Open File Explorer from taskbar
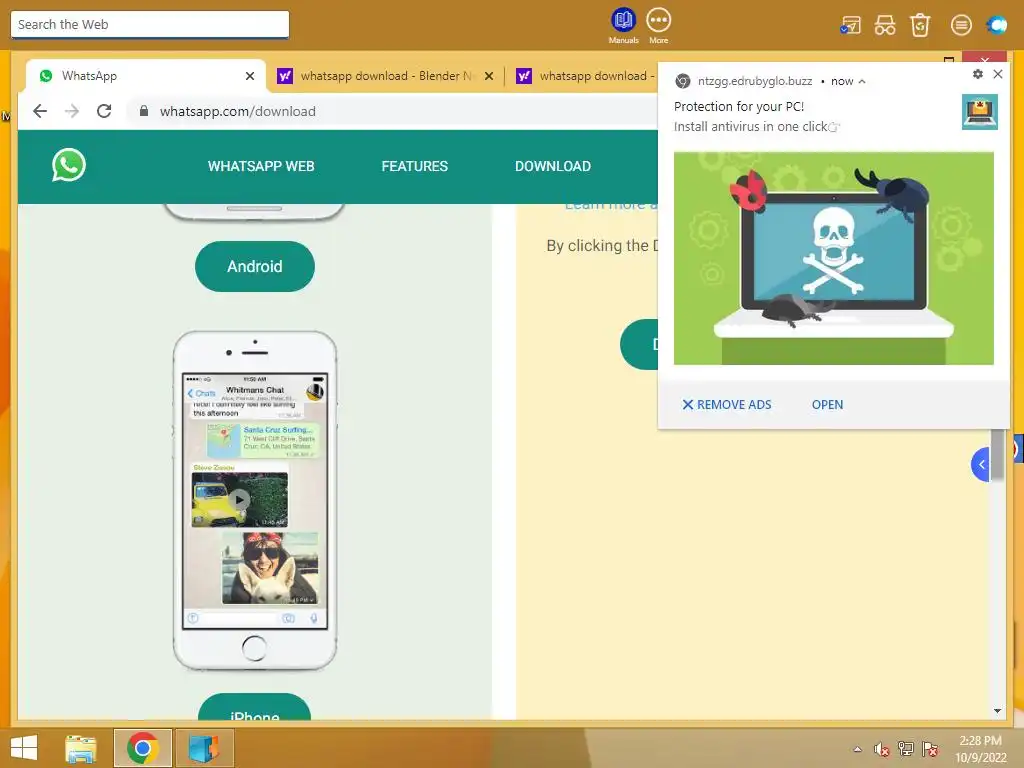This screenshot has width=1024, height=768. click(80, 748)
